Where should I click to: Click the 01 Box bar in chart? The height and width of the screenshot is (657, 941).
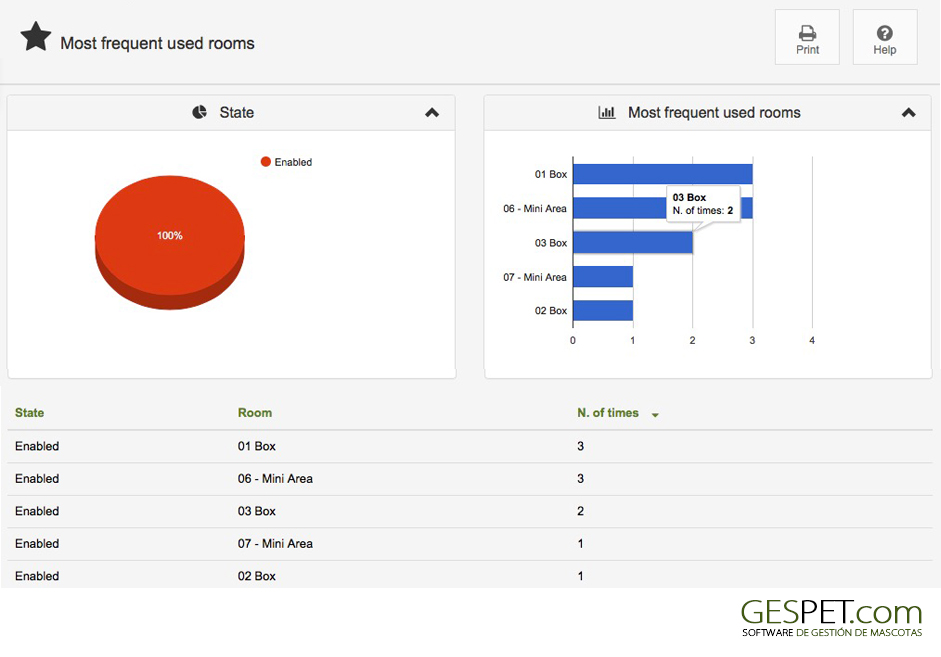[x=663, y=174]
